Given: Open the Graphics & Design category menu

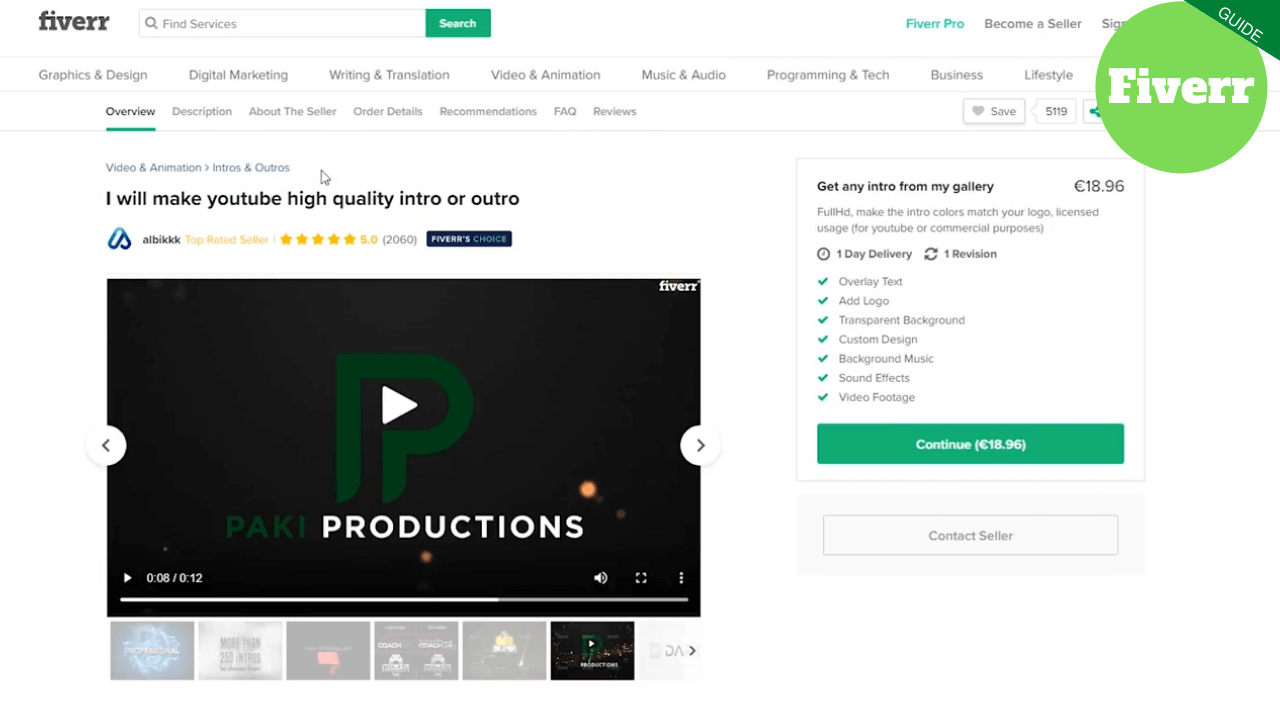Looking at the screenshot, I should tap(93, 75).
